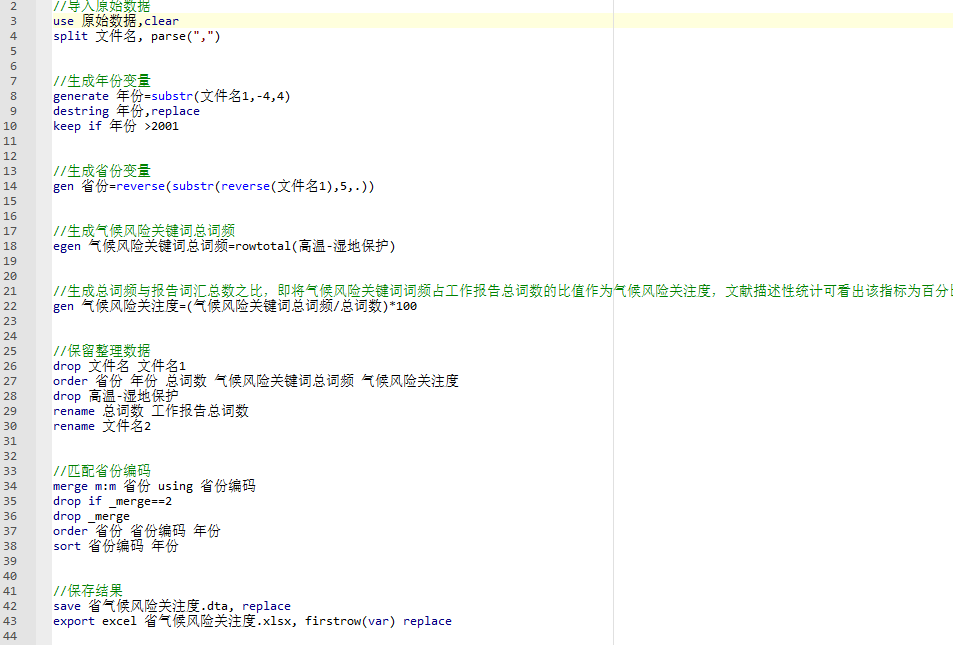953x645 pixels.
Task: Click the comment '//生成气候风险关键词总词频'
Action: [x=144, y=231]
